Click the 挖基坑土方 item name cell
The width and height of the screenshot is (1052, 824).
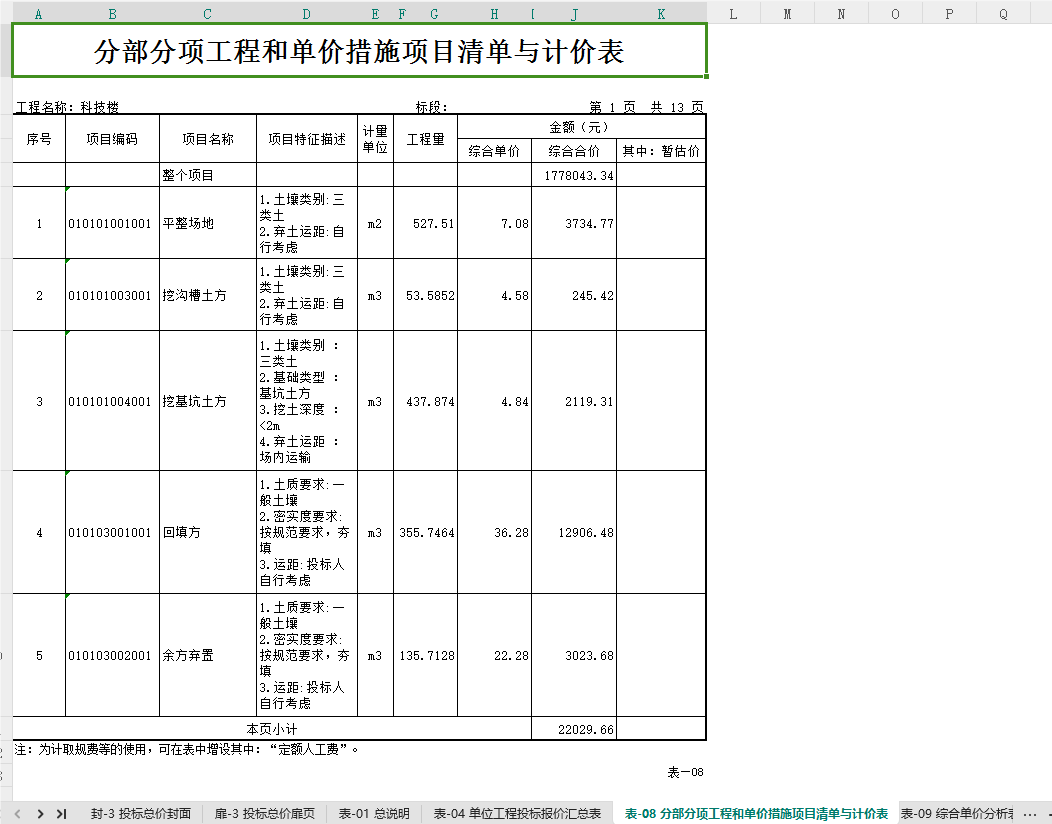[208, 401]
